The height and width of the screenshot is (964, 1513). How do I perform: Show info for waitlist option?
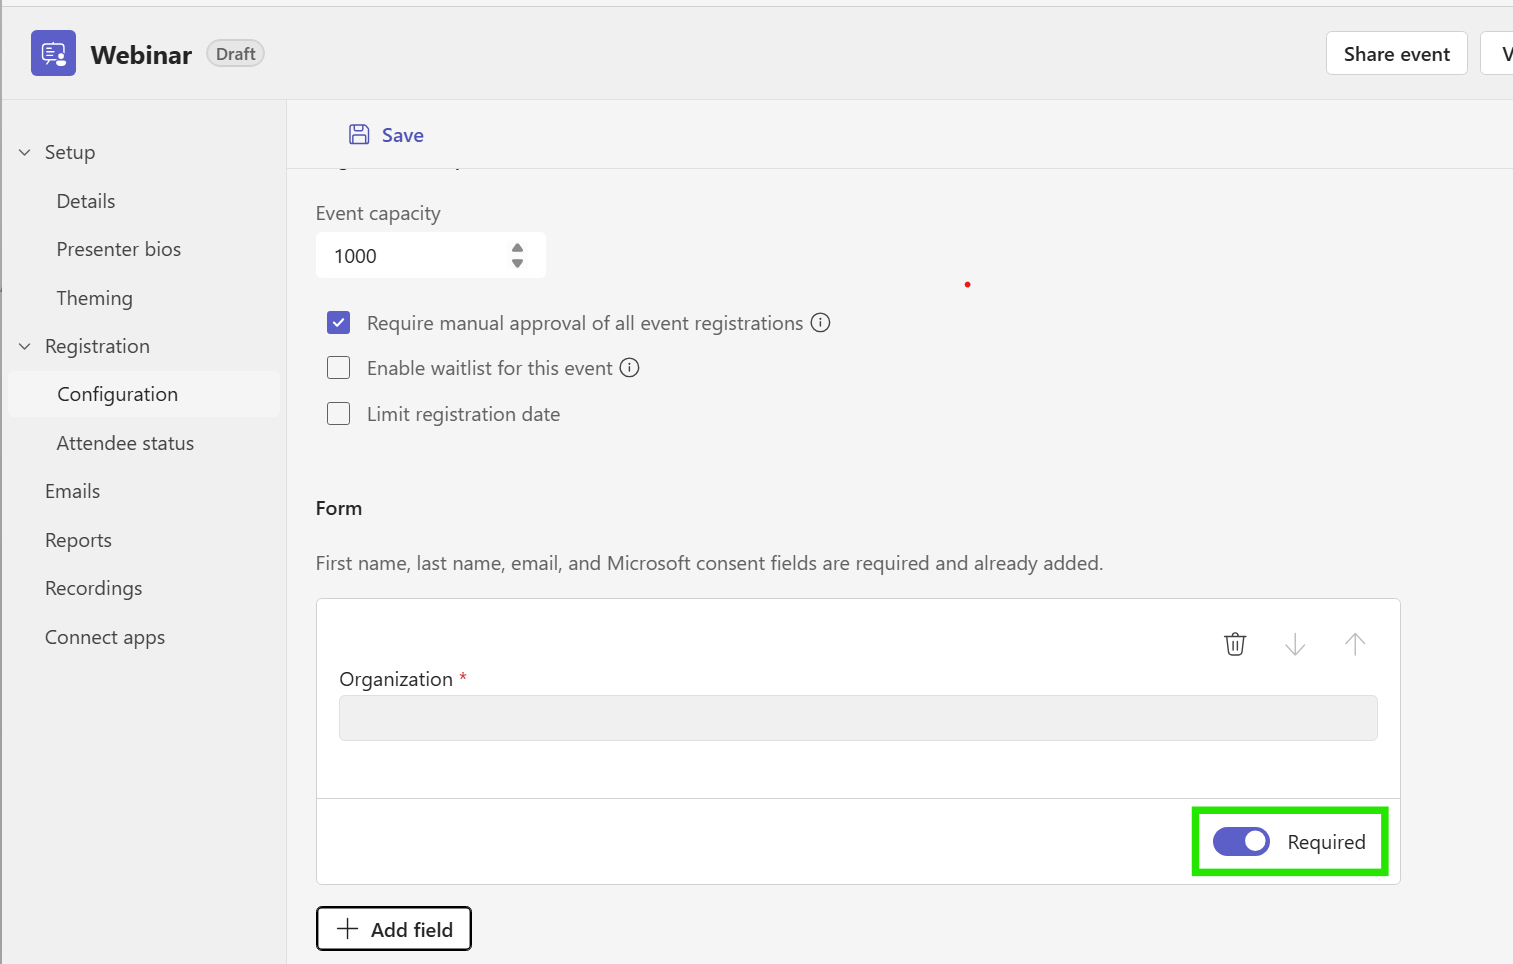[629, 367]
